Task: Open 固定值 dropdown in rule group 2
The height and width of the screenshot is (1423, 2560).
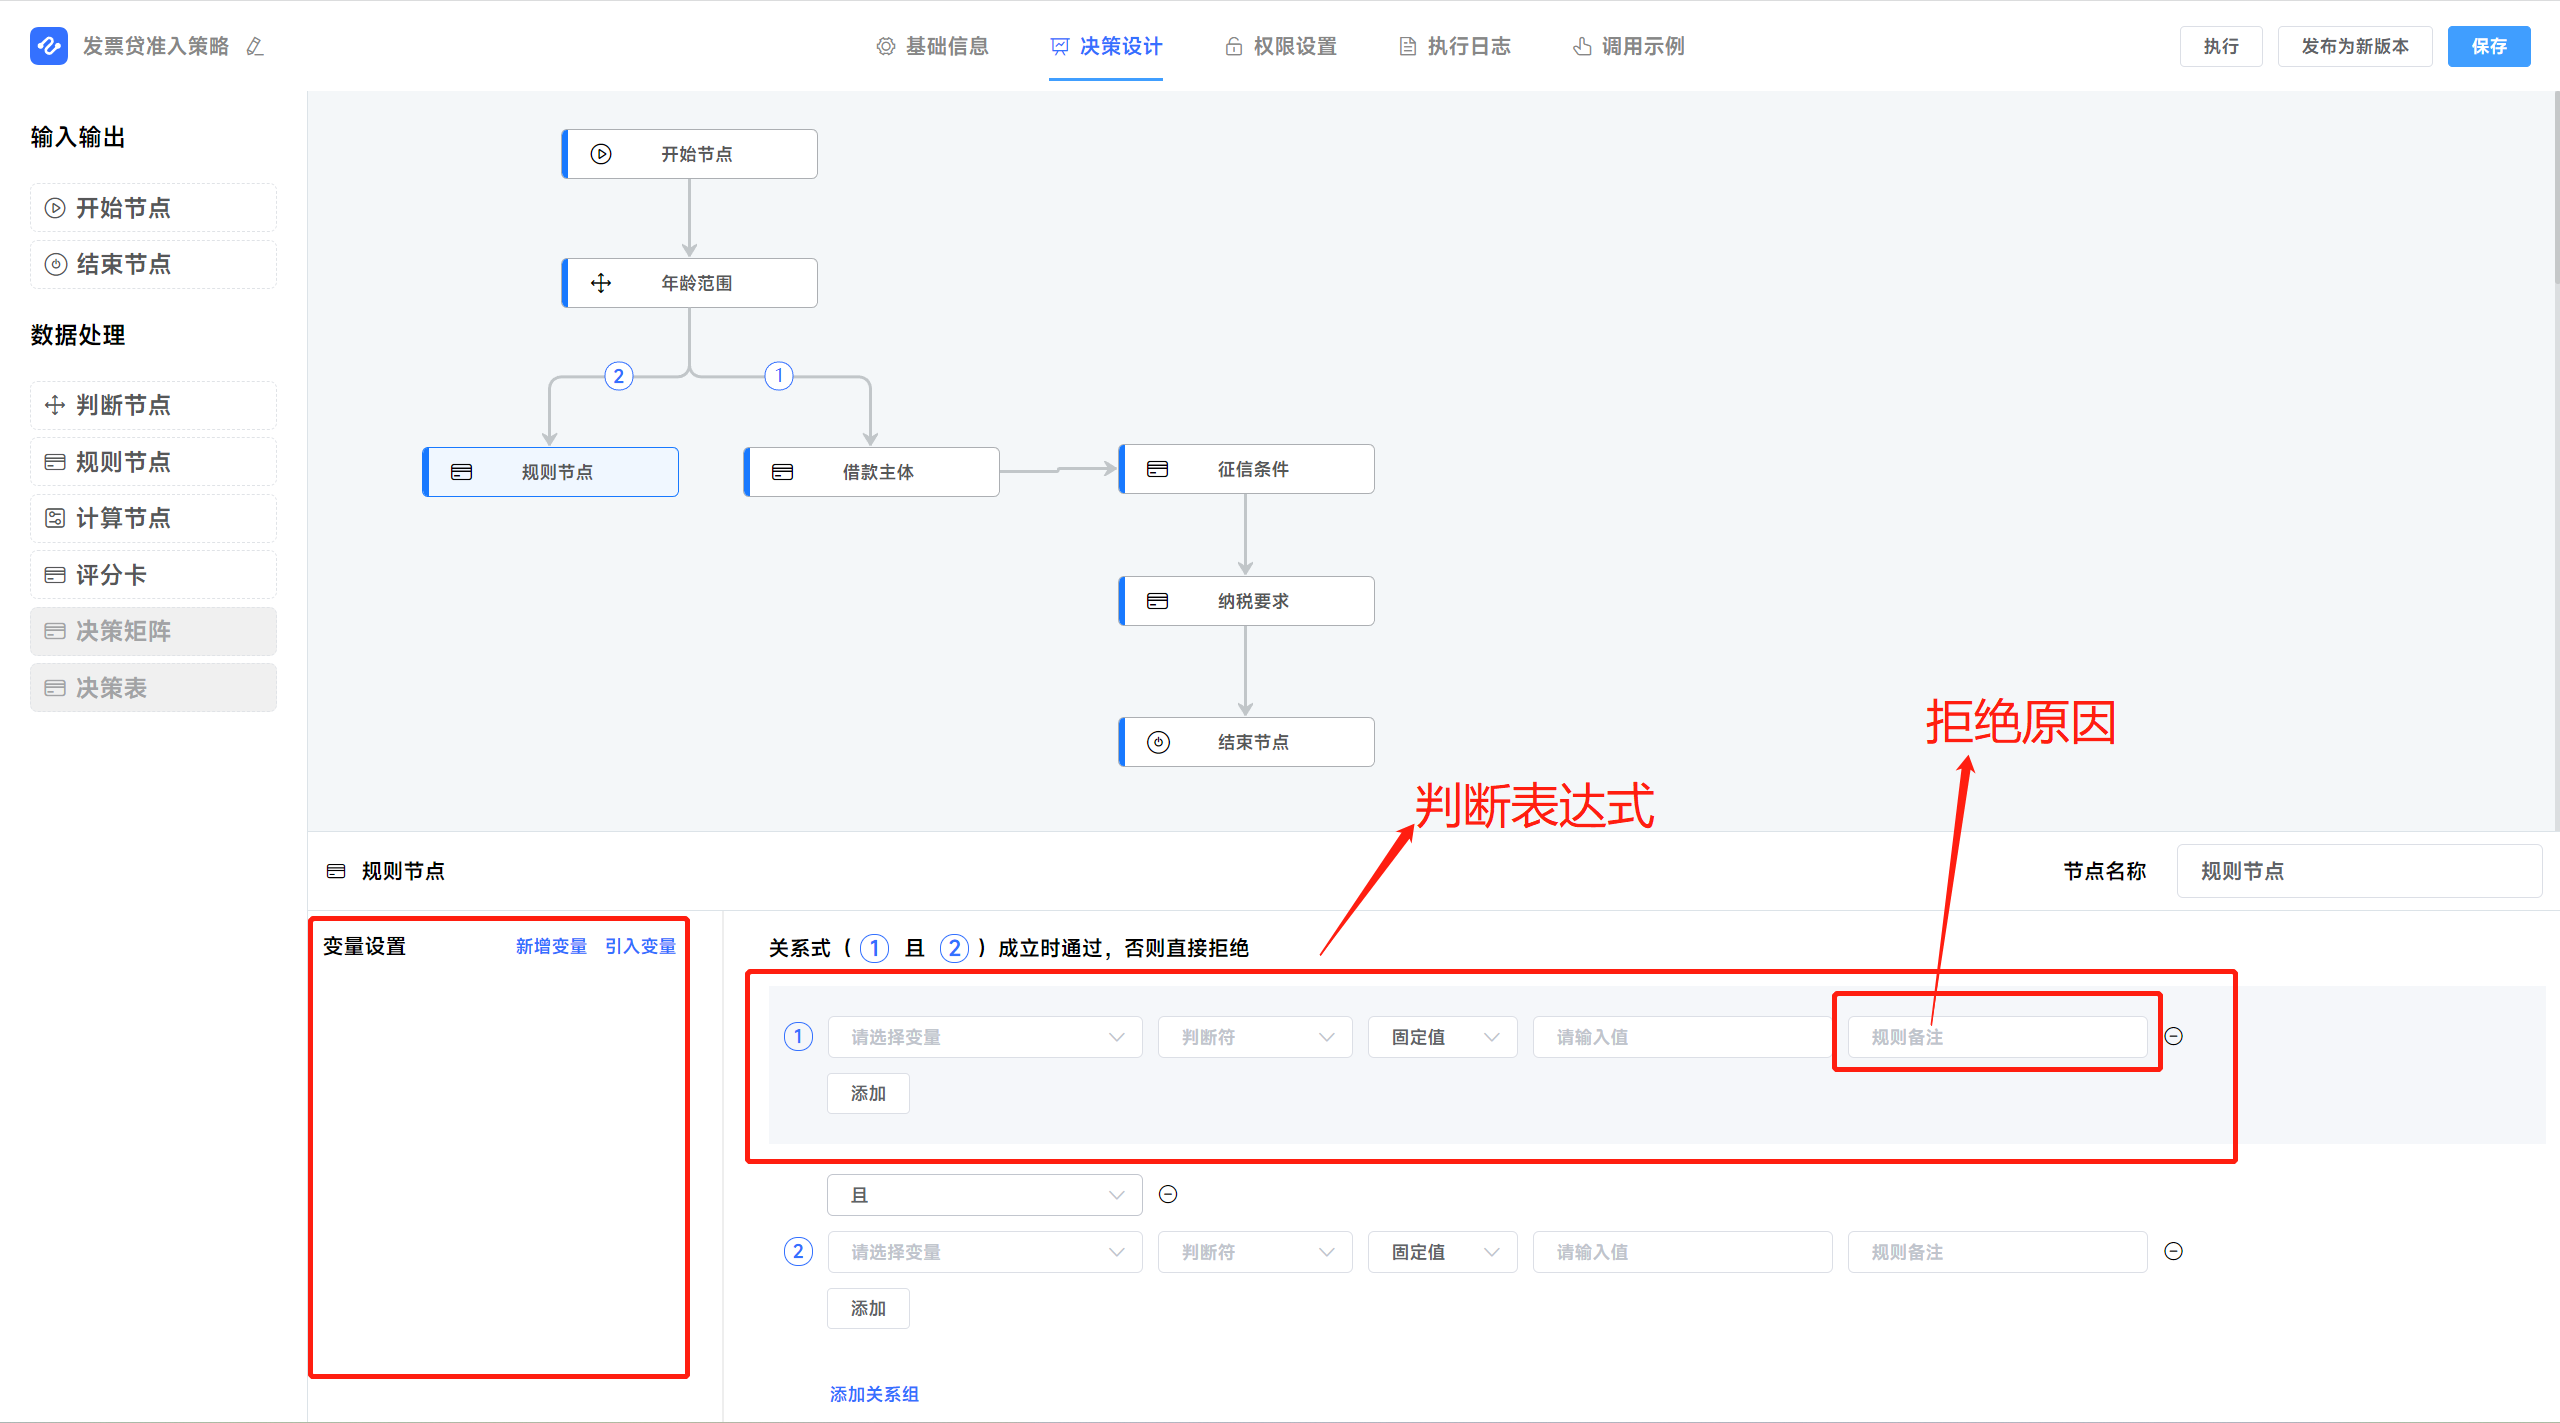Action: click(1443, 1252)
